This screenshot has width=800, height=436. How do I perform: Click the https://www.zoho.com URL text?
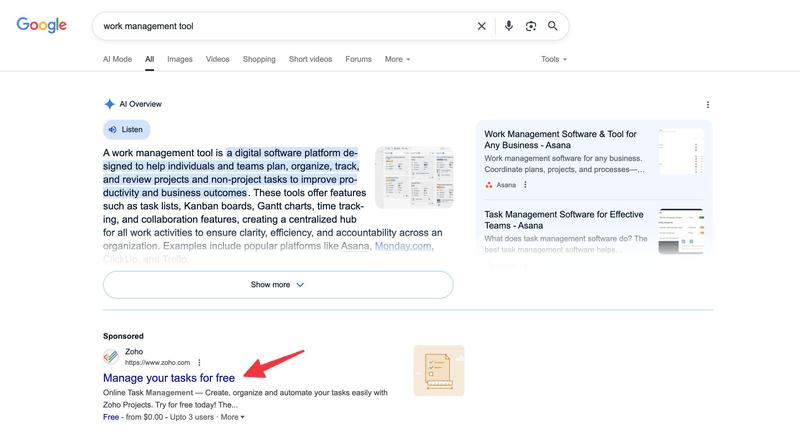pos(158,363)
